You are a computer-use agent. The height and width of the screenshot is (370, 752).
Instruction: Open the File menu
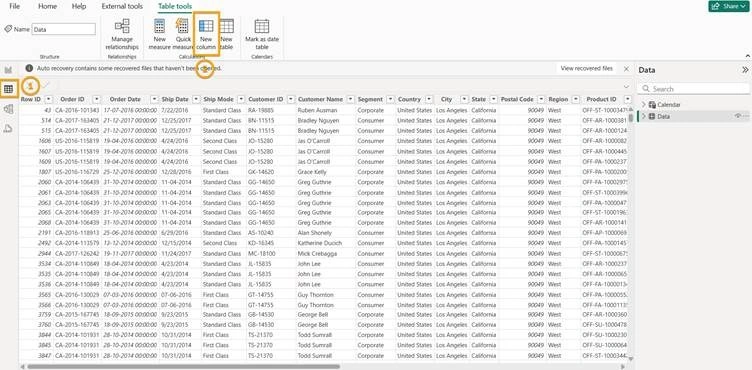[x=14, y=6]
